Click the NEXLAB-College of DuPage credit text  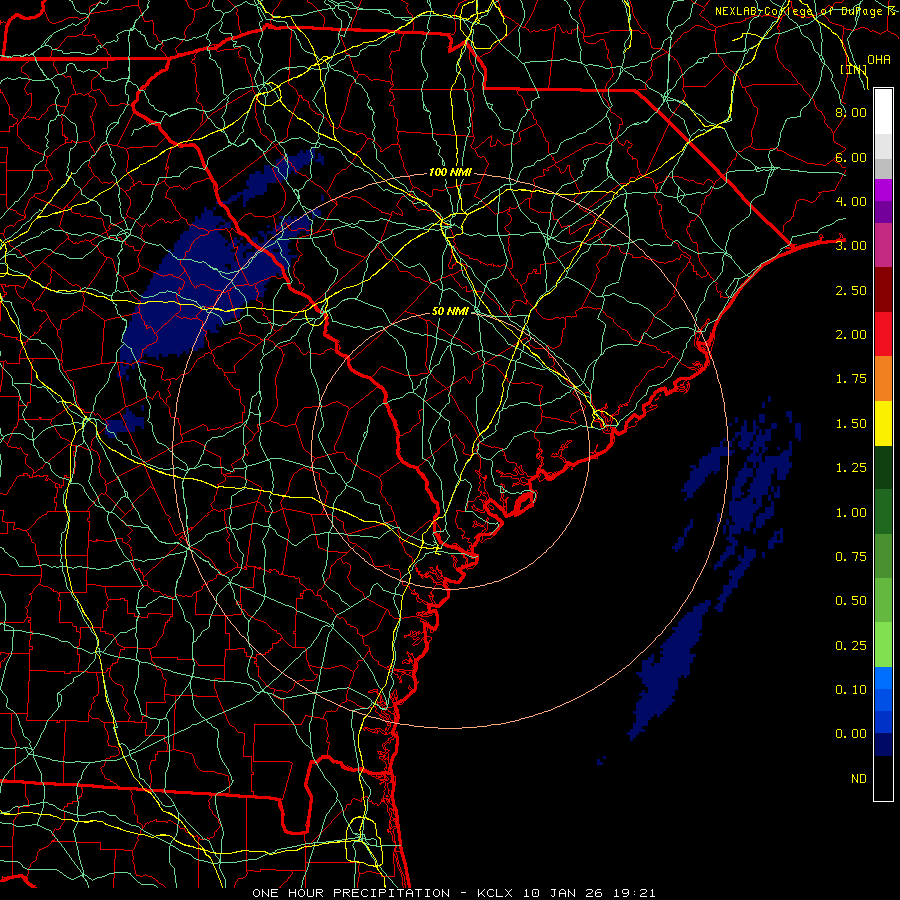[x=807, y=11]
